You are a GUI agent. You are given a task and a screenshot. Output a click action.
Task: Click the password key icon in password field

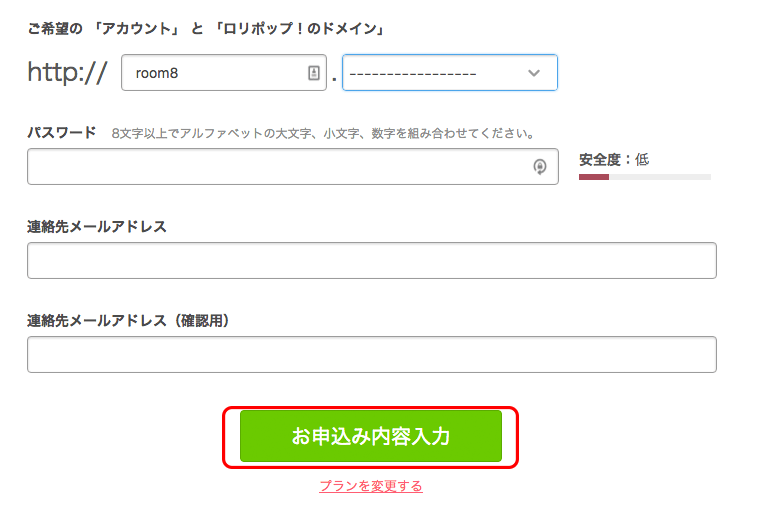click(x=540, y=167)
